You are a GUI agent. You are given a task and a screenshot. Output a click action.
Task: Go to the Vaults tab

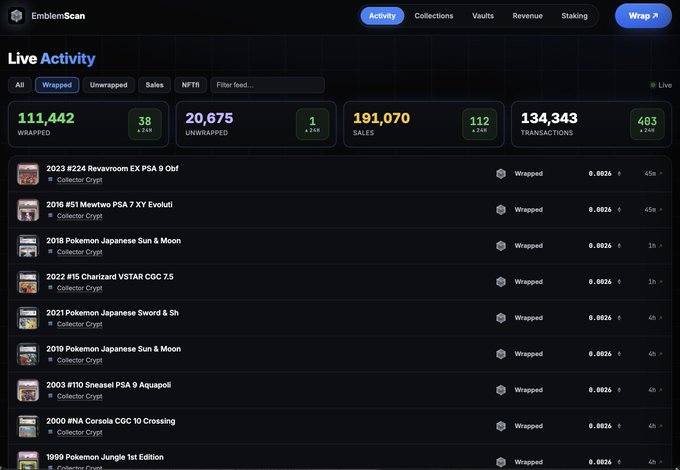point(483,16)
